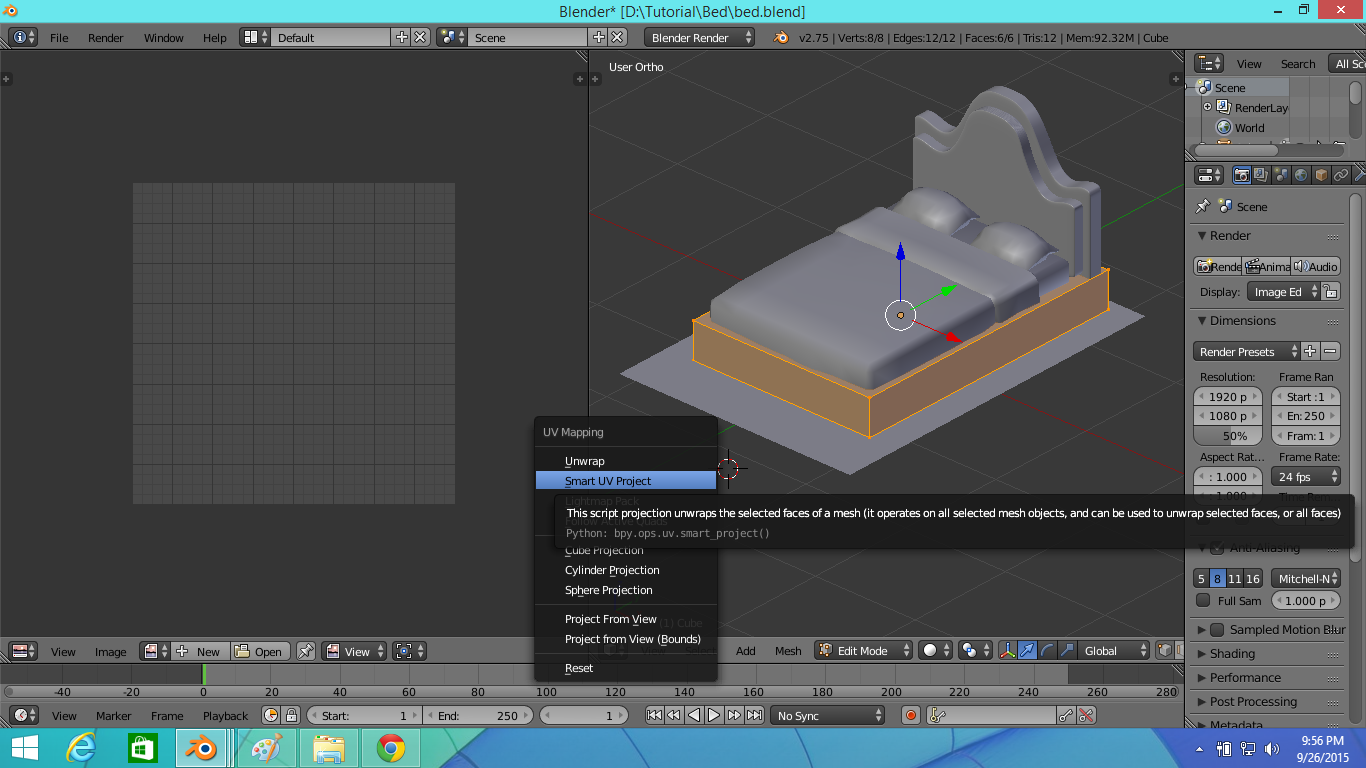Click the Blender logo in the info header
This screenshot has height=768, width=1366.
point(781,37)
